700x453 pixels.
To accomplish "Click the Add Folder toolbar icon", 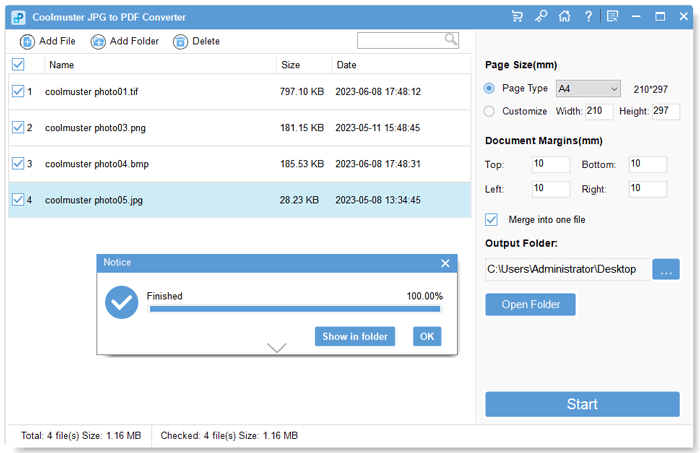I will [x=98, y=41].
